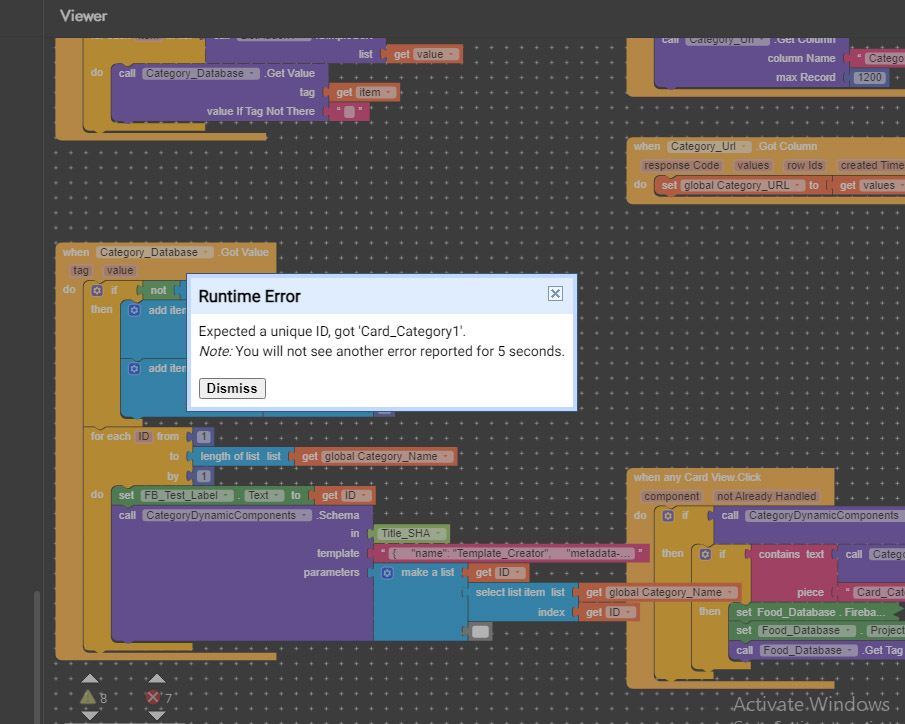Image resolution: width=905 pixels, height=724 pixels.
Task: Dismiss the Runtime Error dialog
Action: click(x=232, y=389)
